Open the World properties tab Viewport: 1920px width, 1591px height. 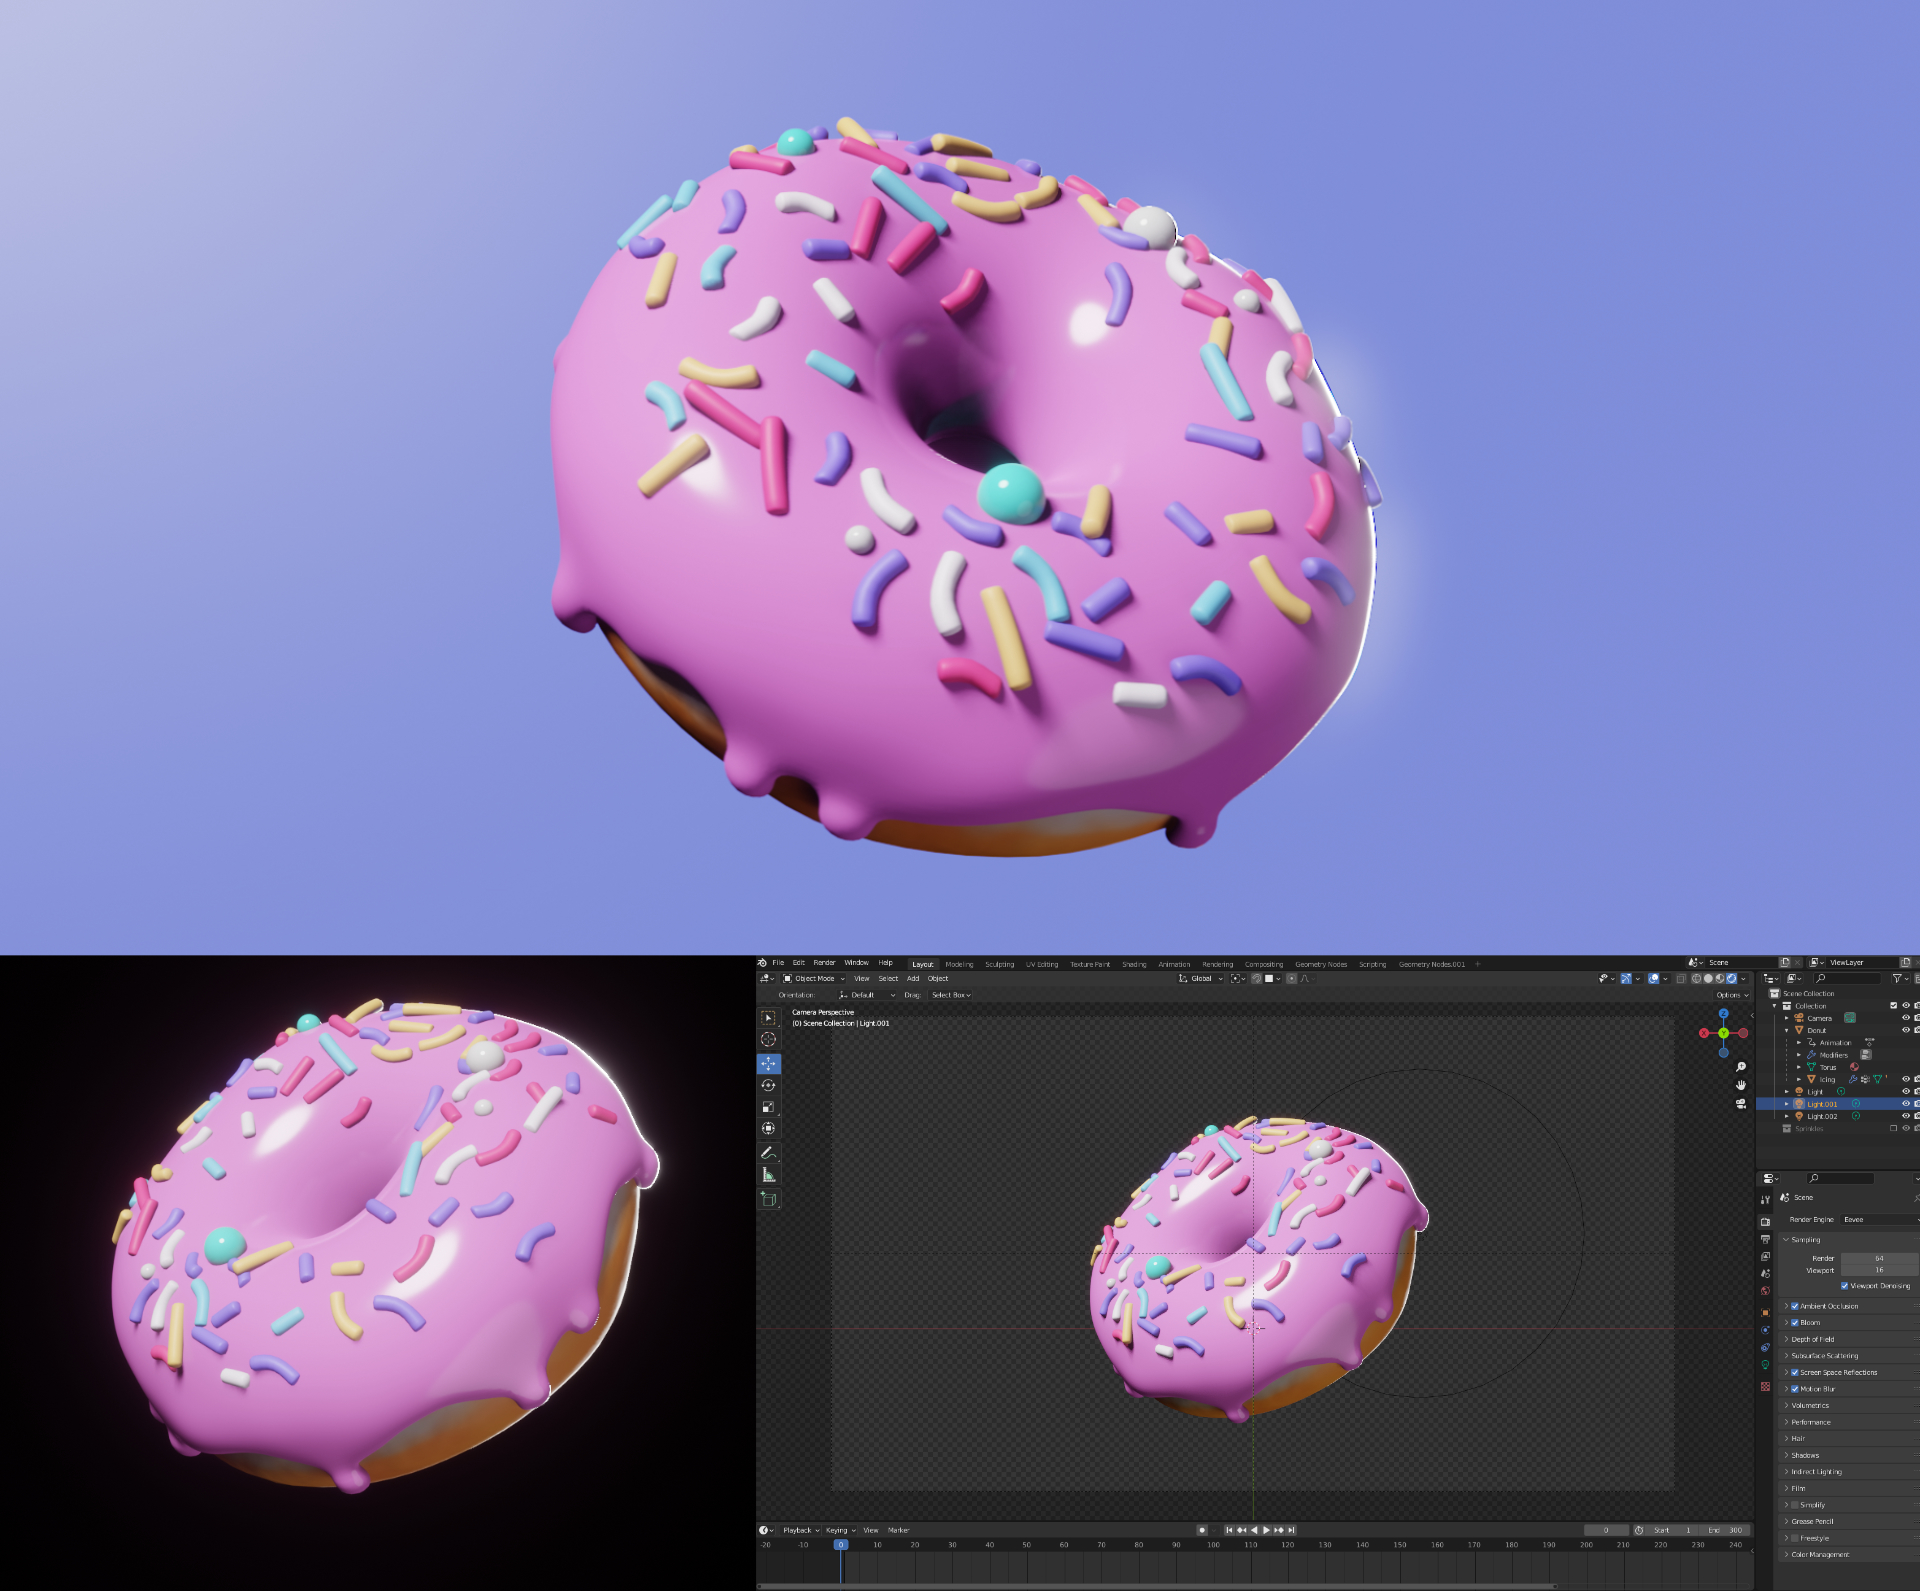click(1765, 1291)
